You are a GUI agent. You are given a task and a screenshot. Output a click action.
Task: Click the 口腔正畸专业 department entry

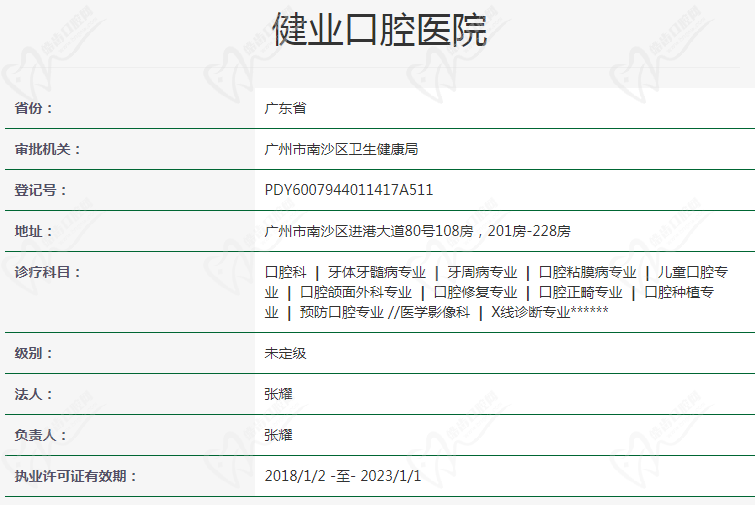[x=580, y=292]
